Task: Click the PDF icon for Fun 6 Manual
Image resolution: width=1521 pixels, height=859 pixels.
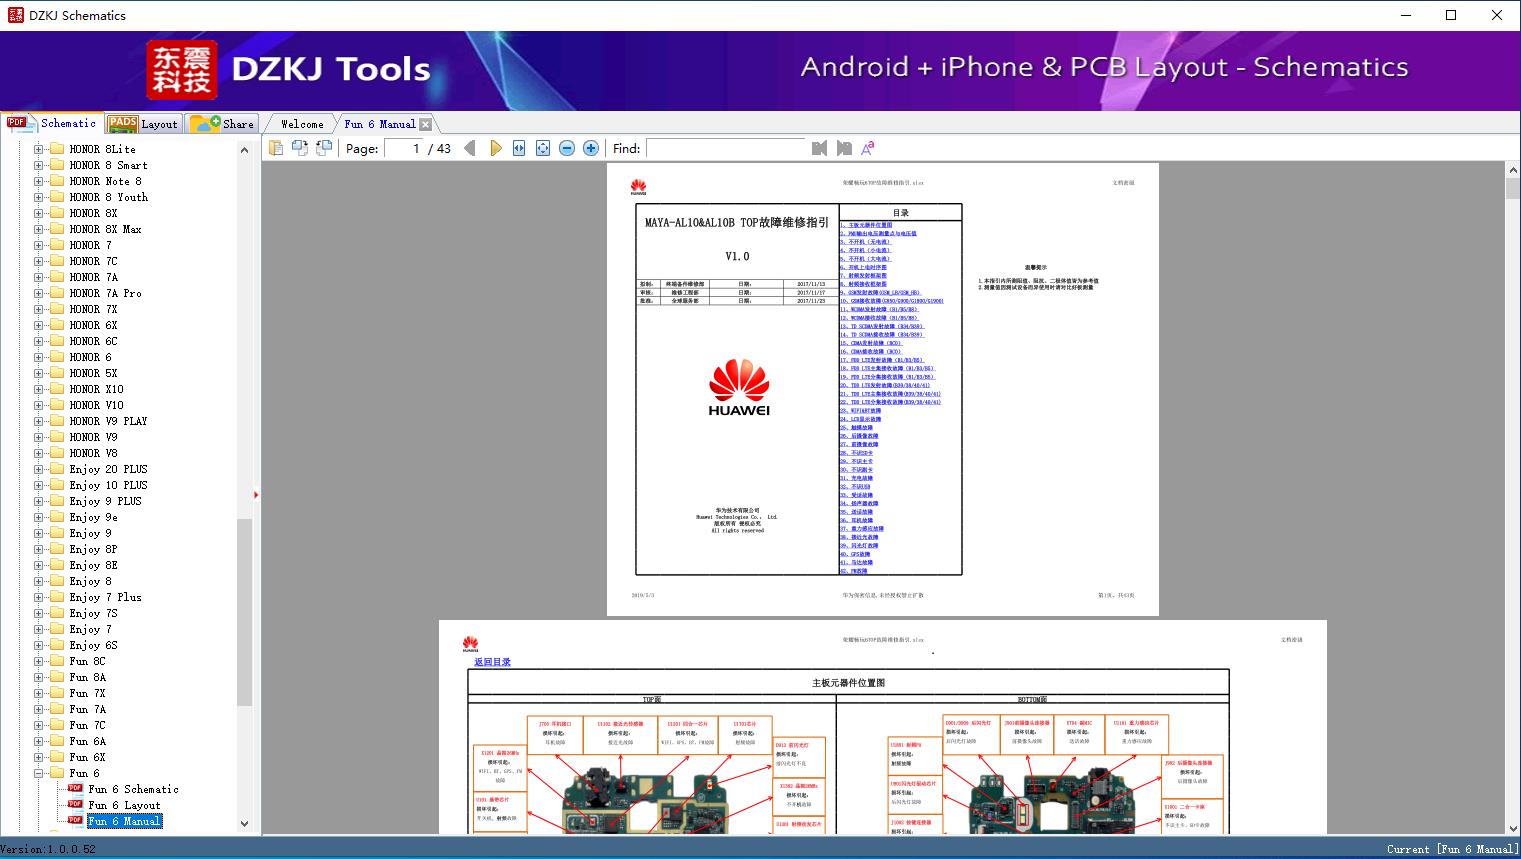Action: pyautogui.click(x=75, y=821)
